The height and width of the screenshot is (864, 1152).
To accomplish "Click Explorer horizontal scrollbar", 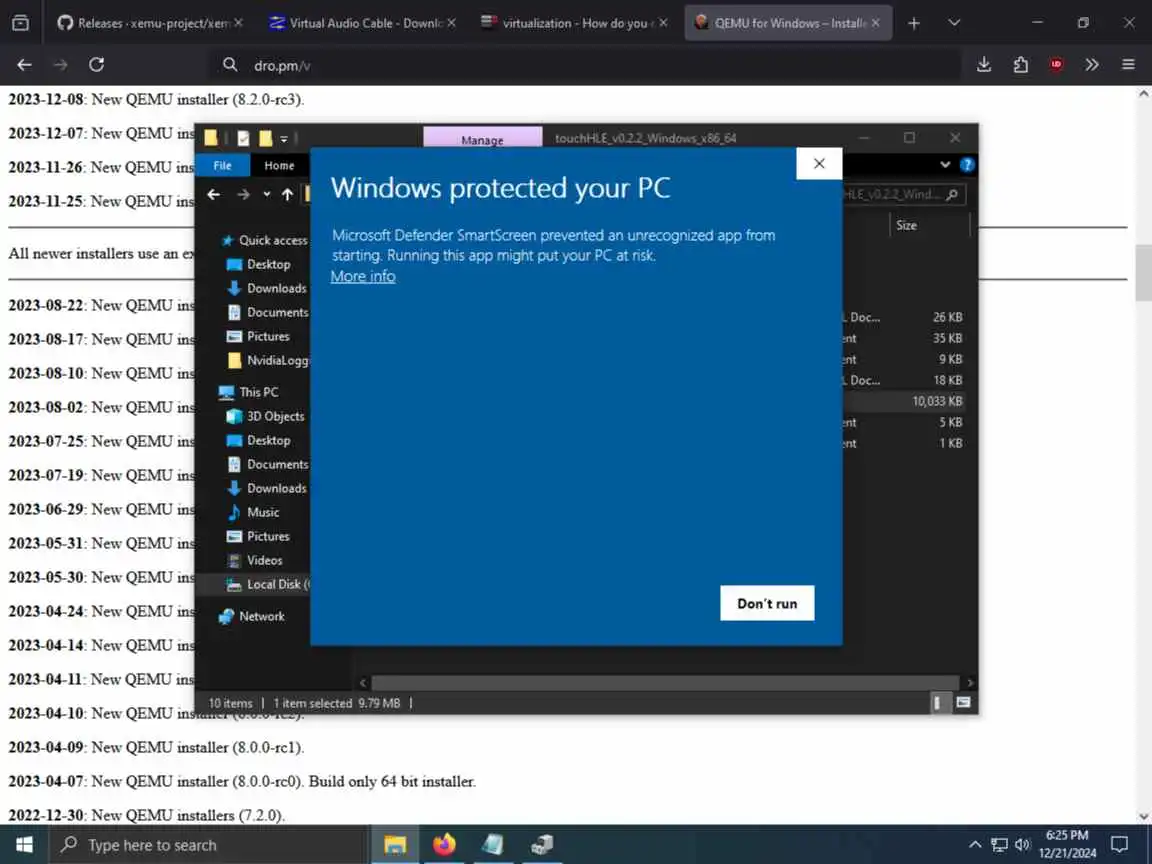I will click(665, 683).
